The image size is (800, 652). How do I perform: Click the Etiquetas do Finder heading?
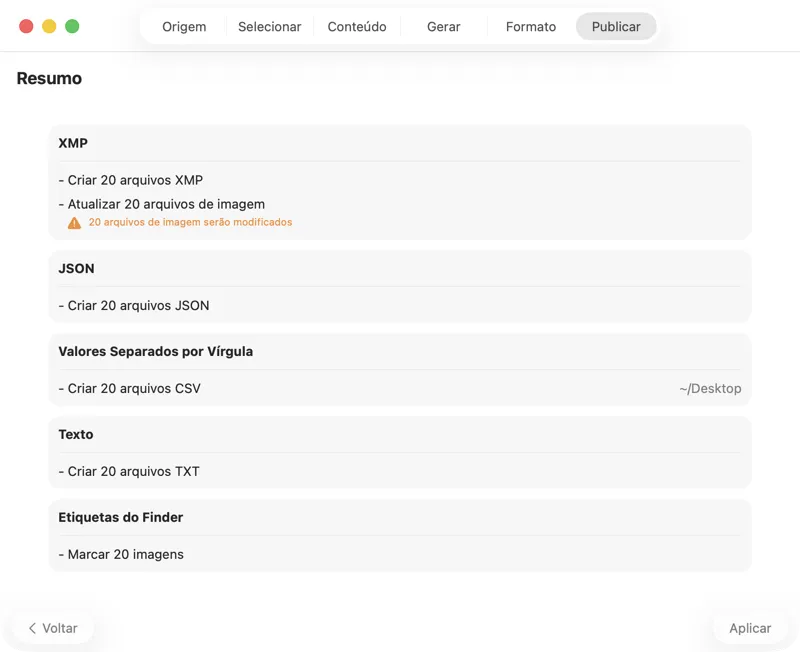pyautogui.click(x=120, y=517)
